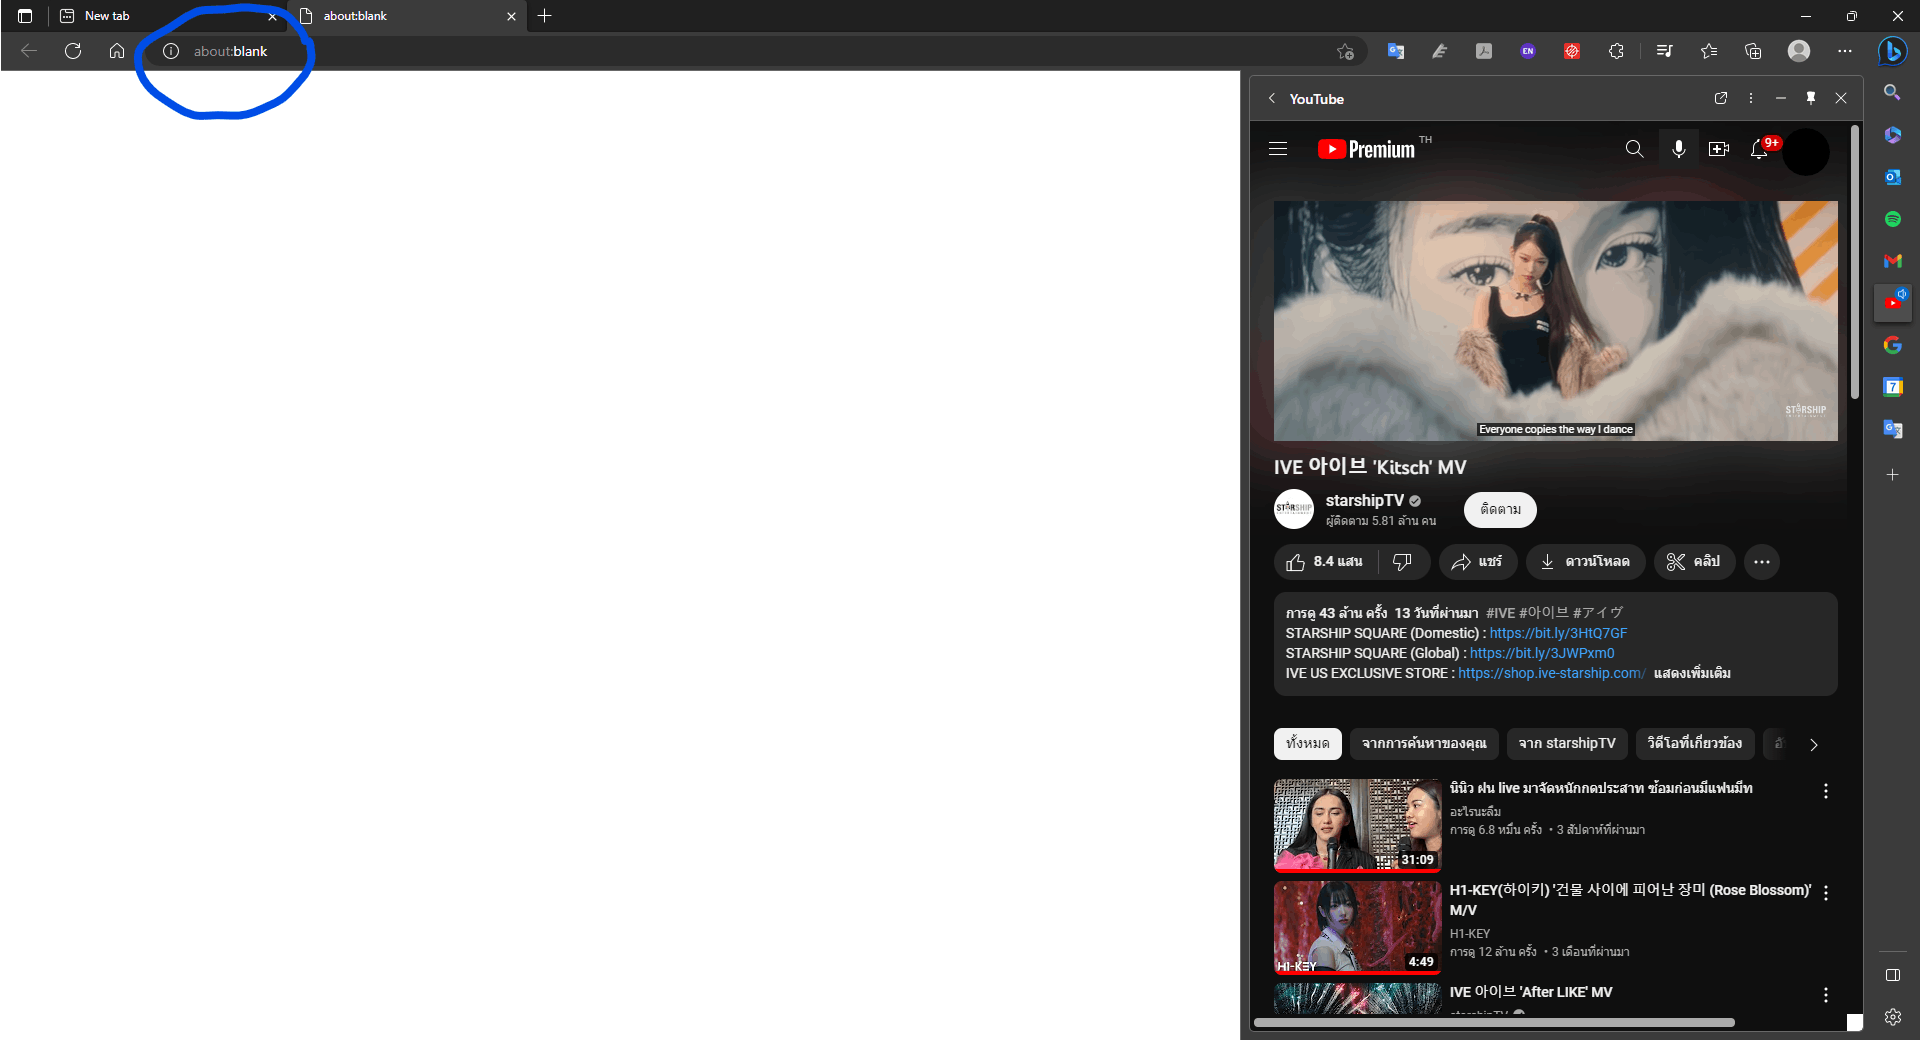This screenshot has width=1920, height=1040.
Task: Add this page to favorites
Action: click(1346, 51)
